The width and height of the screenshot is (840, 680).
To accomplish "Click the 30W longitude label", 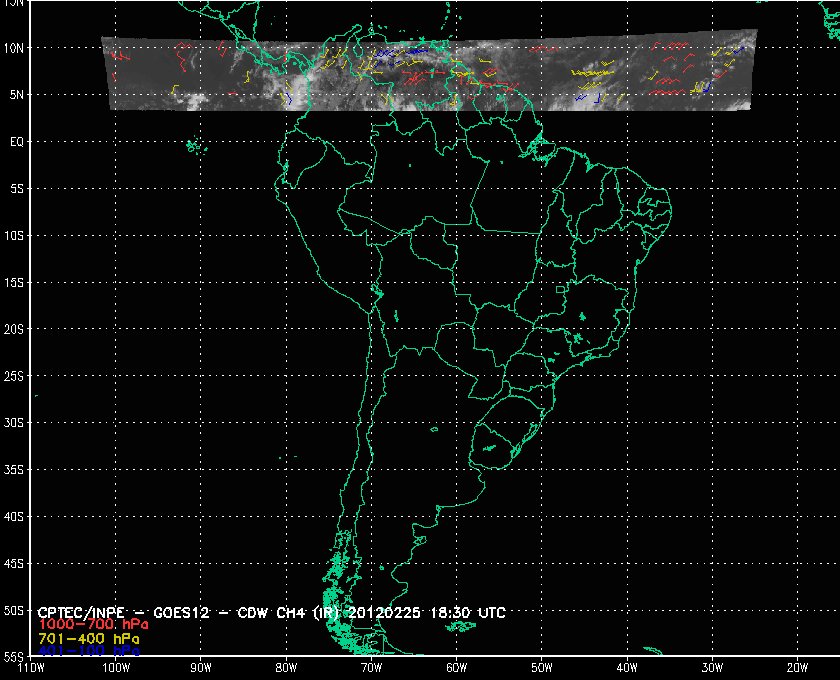I will [x=712, y=668].
